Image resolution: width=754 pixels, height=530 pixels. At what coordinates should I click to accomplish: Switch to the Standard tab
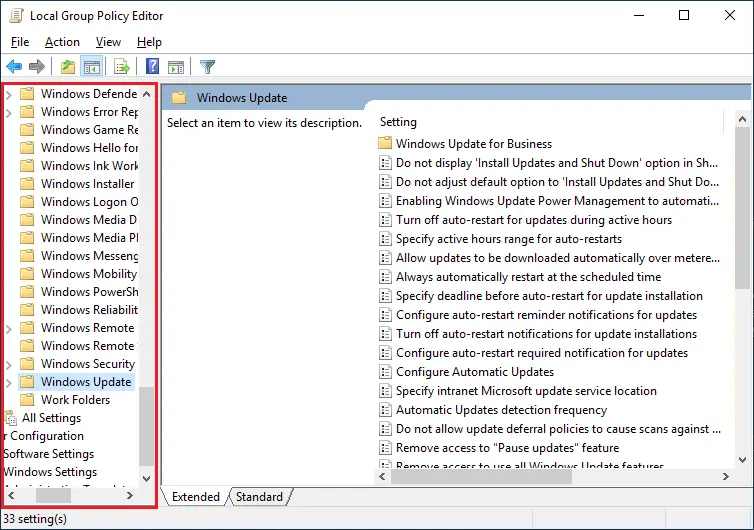[x=259, y=496]
